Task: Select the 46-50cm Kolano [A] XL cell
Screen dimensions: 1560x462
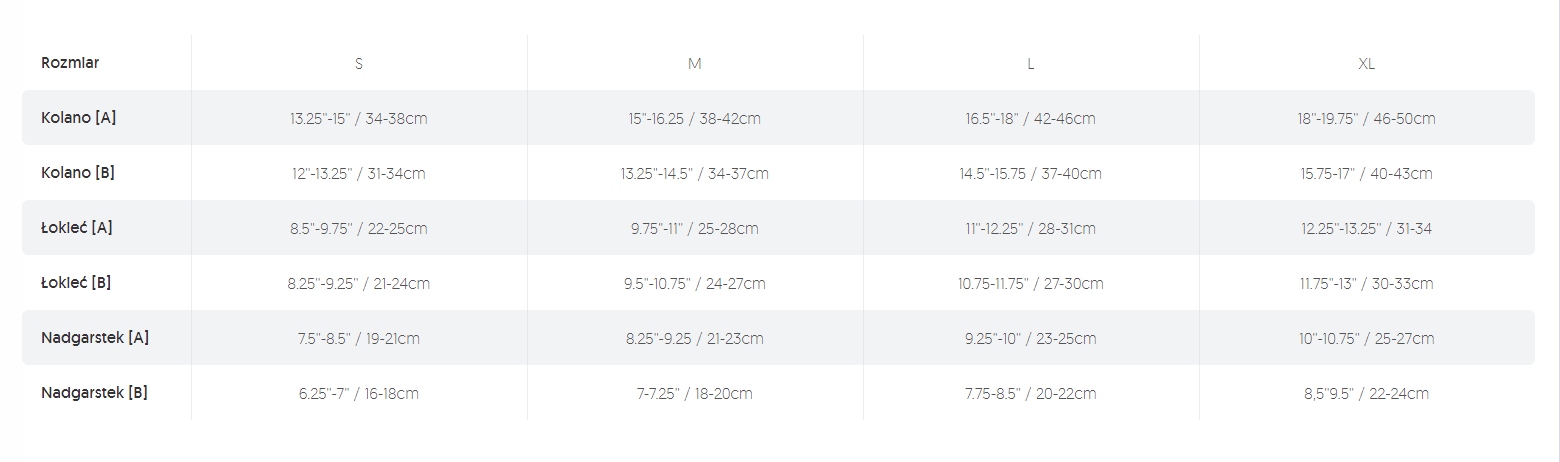Action: click(1367, 119)
